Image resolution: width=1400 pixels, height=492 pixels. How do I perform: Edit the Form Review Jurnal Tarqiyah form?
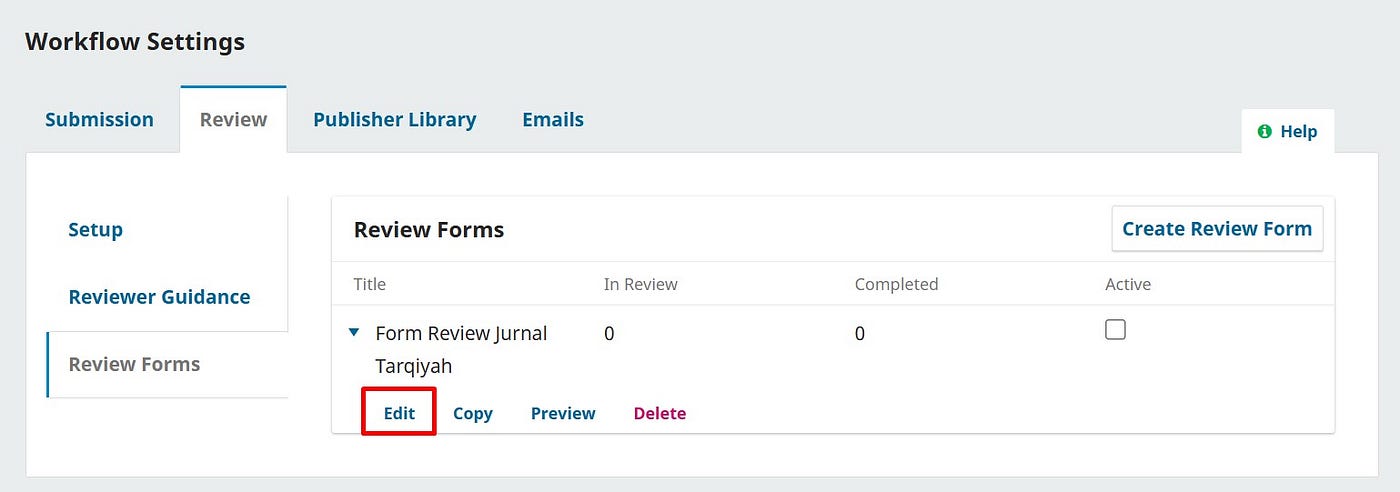(399, 413)
